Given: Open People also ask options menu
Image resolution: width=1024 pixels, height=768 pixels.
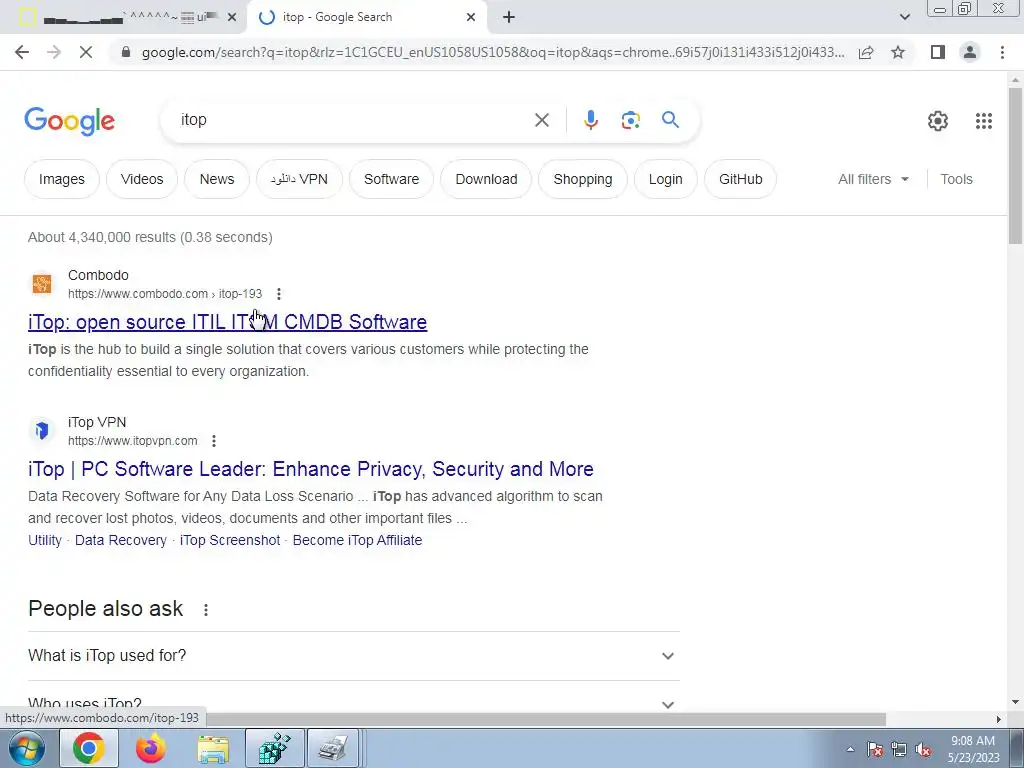Looking at the screenshot, I should click(206, 610).
